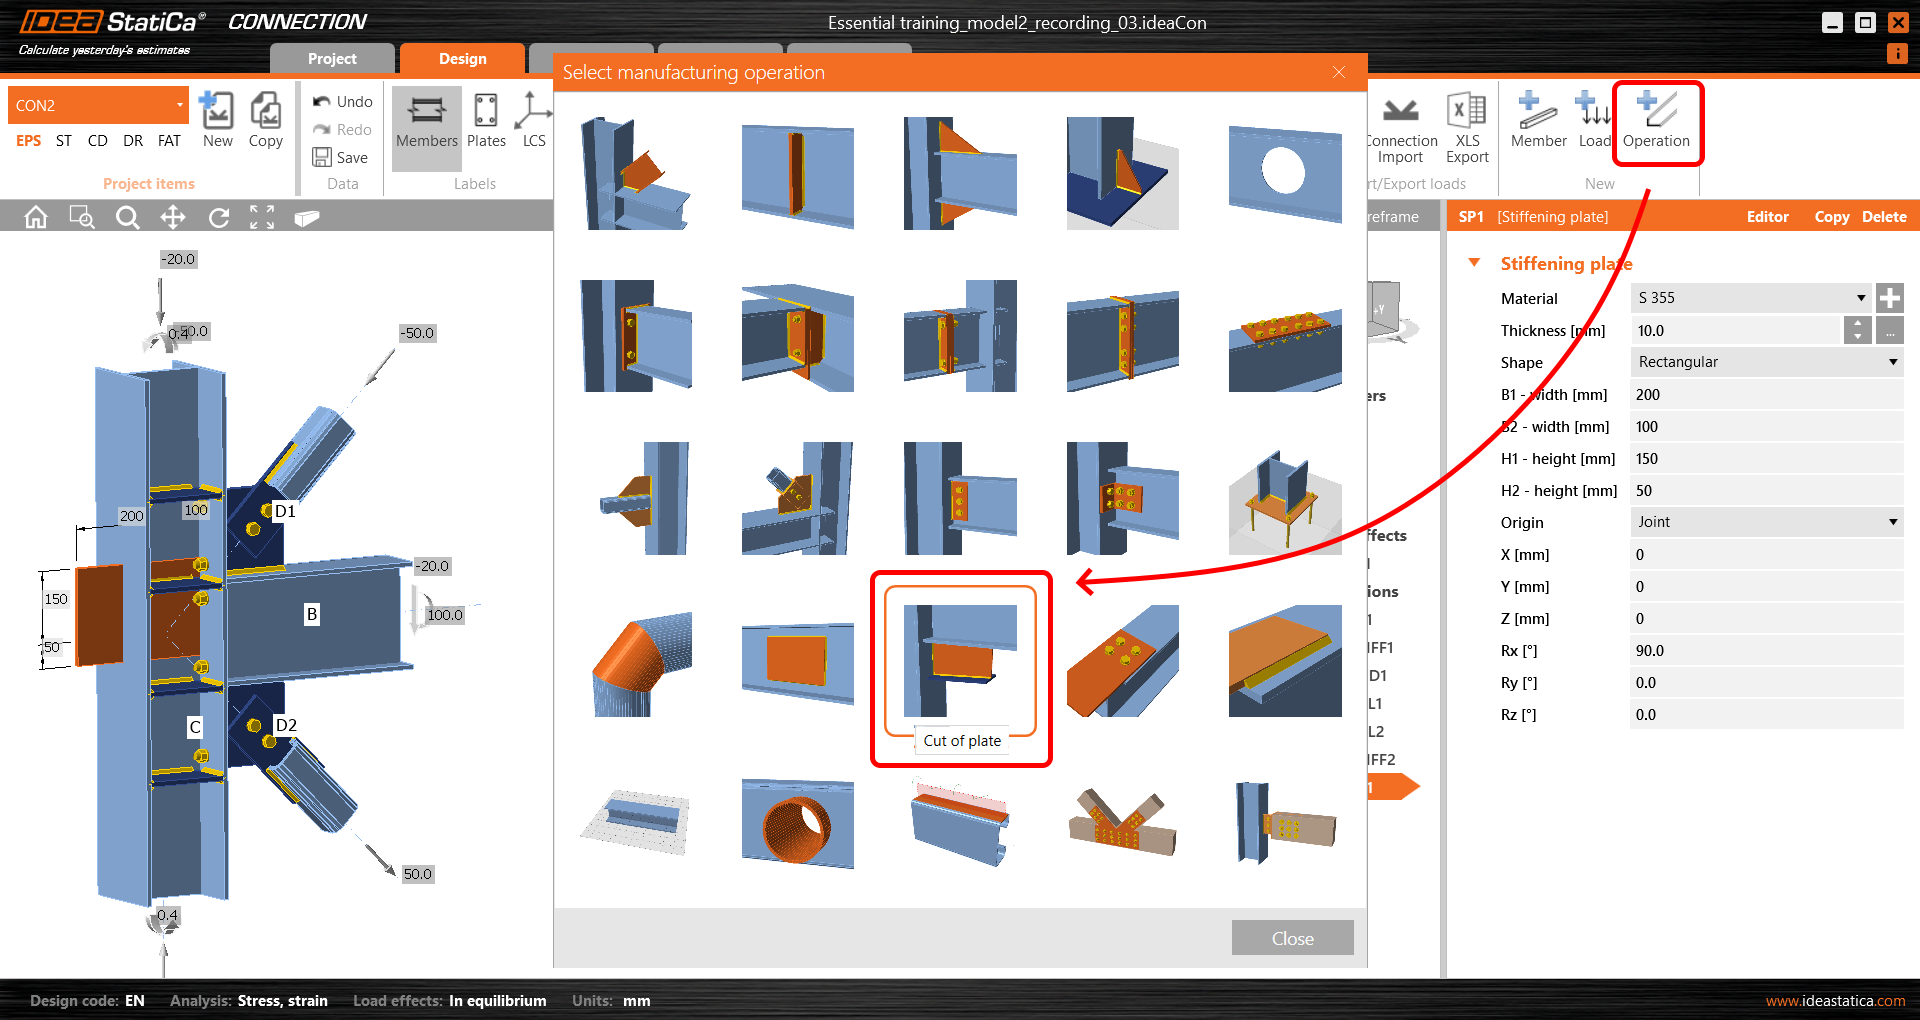Close the Select manufacturing operation dialog
Screen dimensions: 1920x1020
(x=1339, y=72)
